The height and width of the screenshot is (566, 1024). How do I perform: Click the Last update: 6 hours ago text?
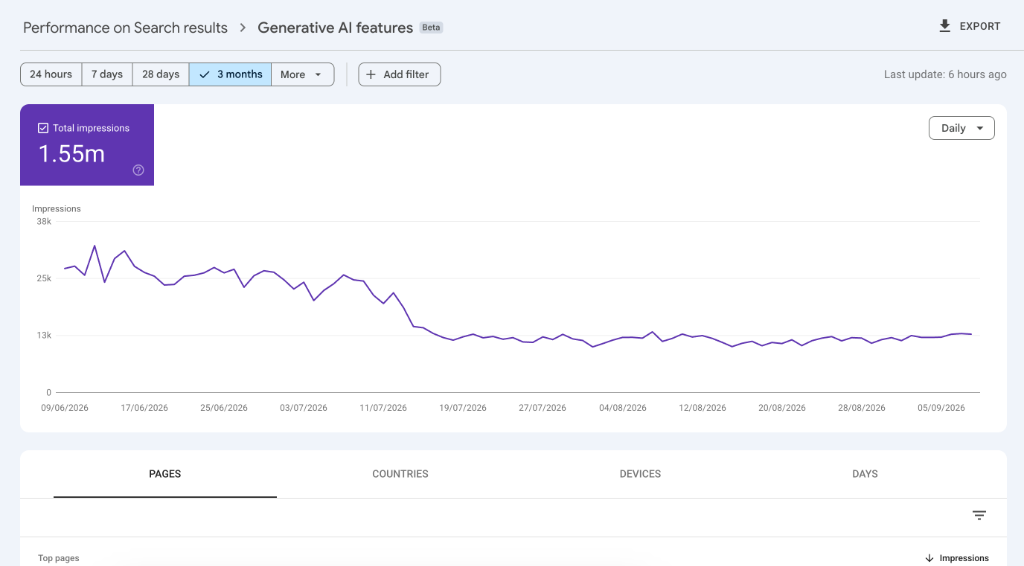pyautogui.click(x=945, y=74)
